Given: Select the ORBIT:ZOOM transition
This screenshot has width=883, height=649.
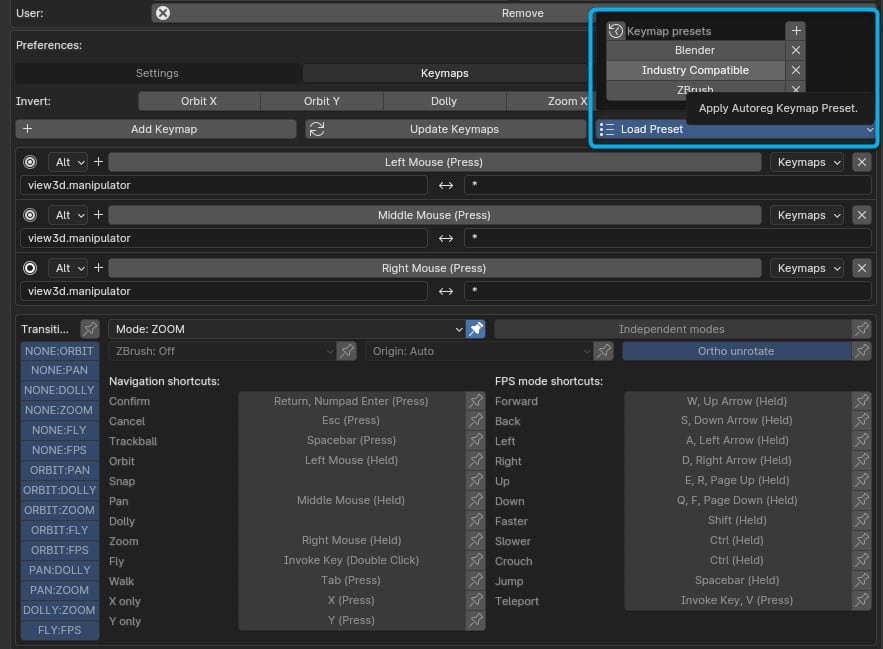Looking at the screenshot, I should [59, 510].
